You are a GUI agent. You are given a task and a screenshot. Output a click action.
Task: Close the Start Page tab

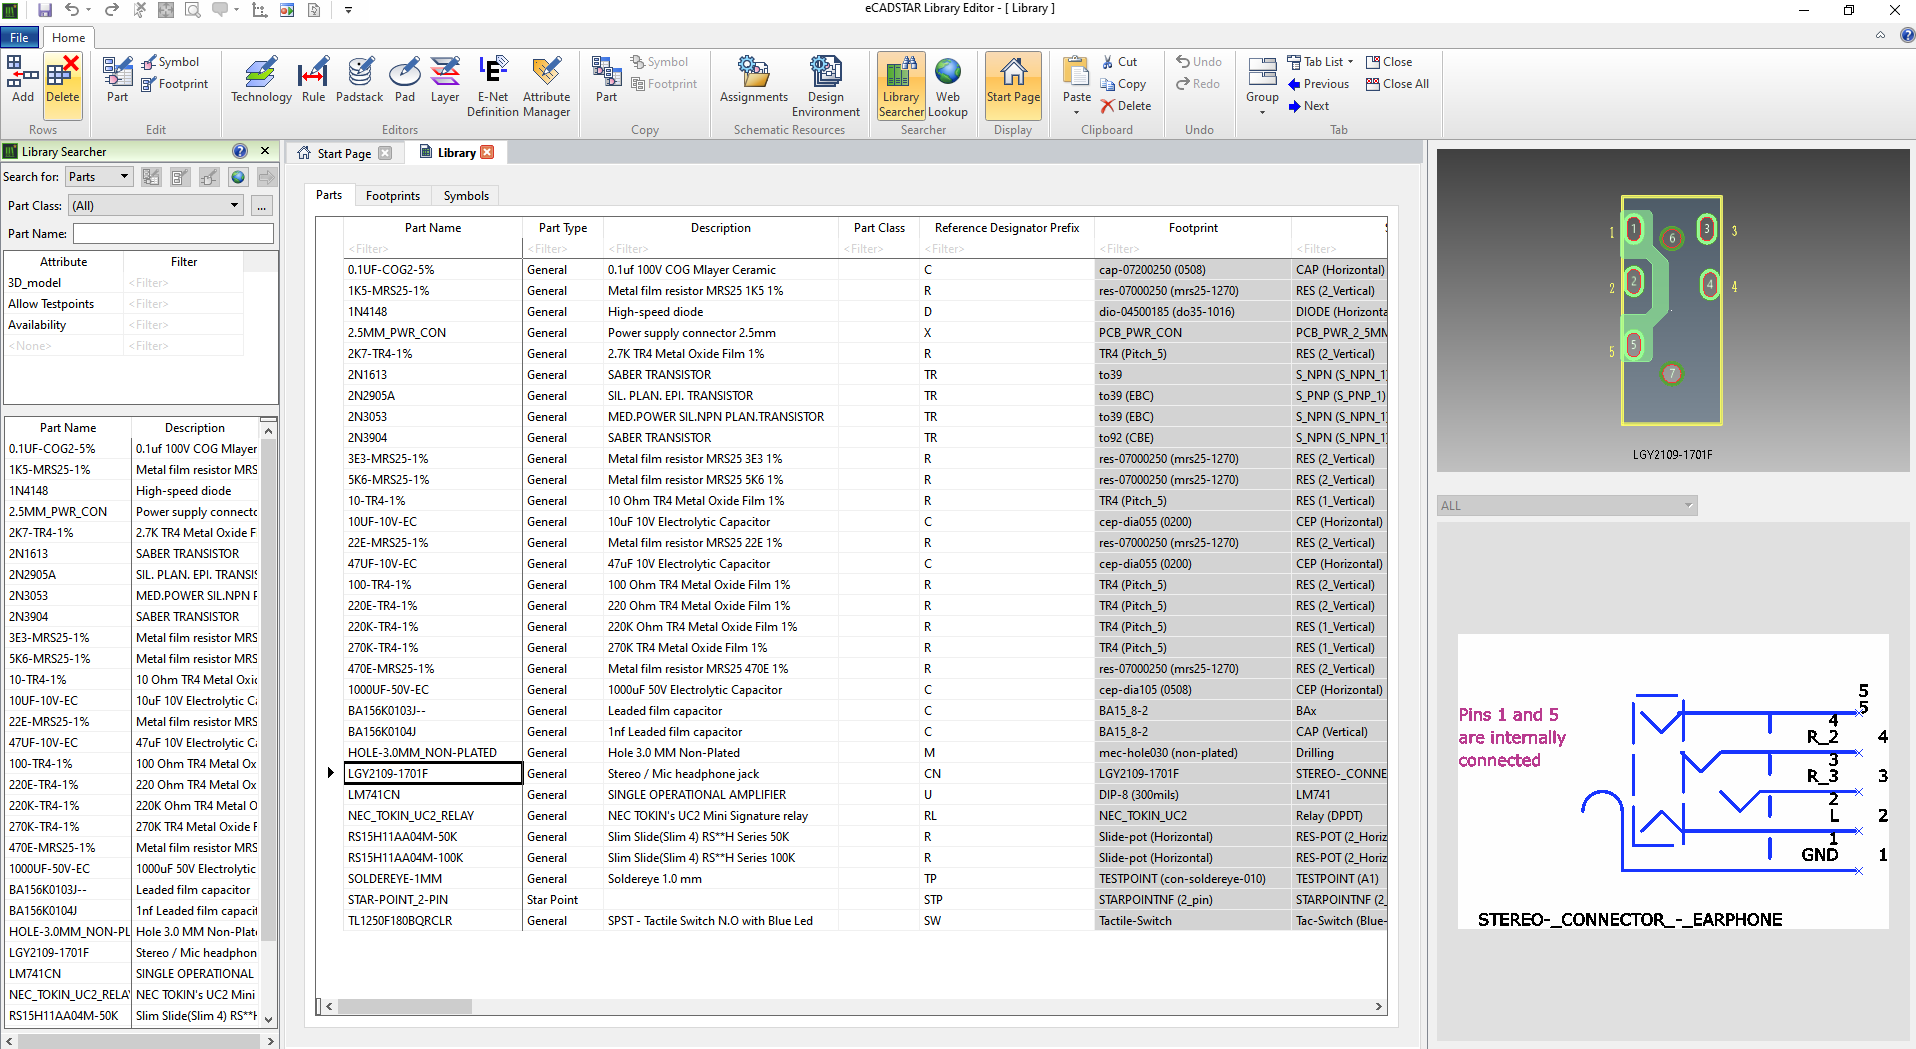(x=385, y=153)
